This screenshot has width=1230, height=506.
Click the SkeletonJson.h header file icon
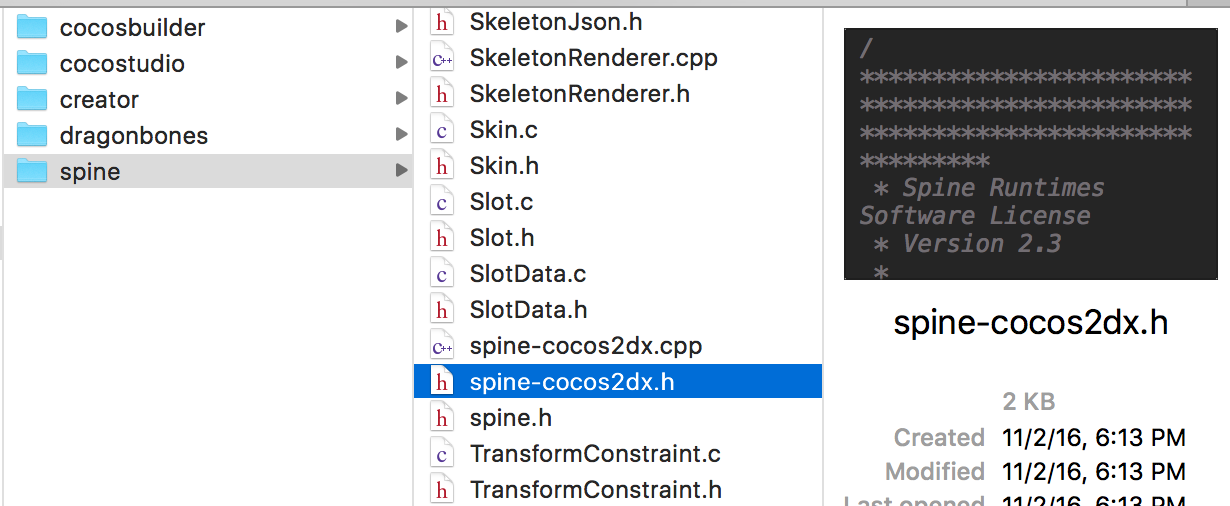tap(441, 22)
